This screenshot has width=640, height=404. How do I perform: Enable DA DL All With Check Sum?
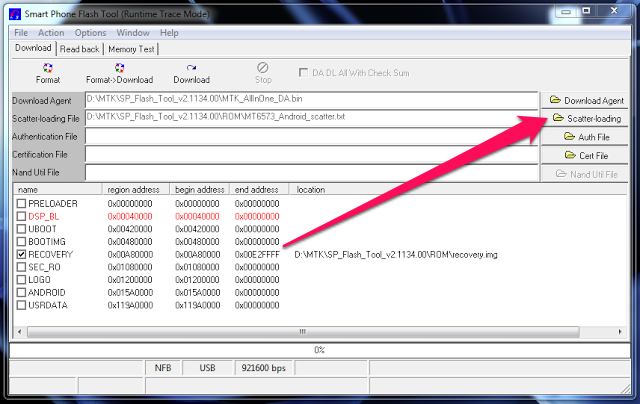click(x=303, y=73)
